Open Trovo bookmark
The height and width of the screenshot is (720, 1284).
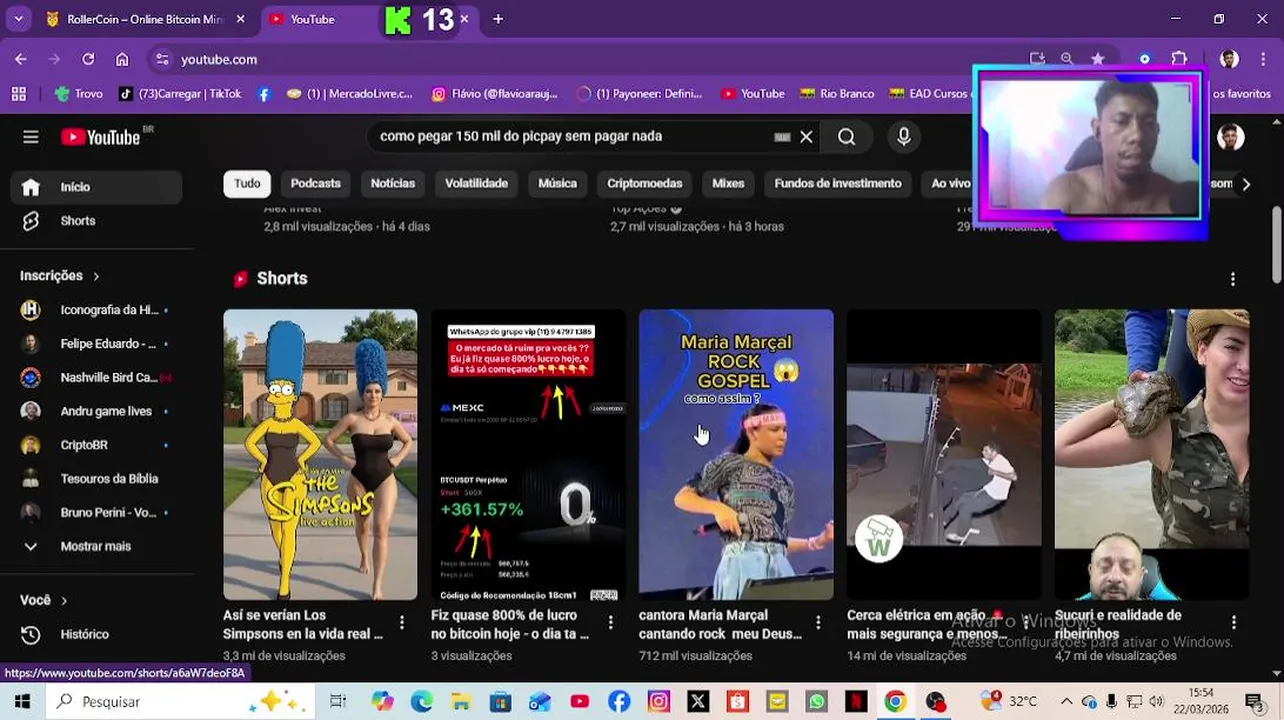point(79,94)
